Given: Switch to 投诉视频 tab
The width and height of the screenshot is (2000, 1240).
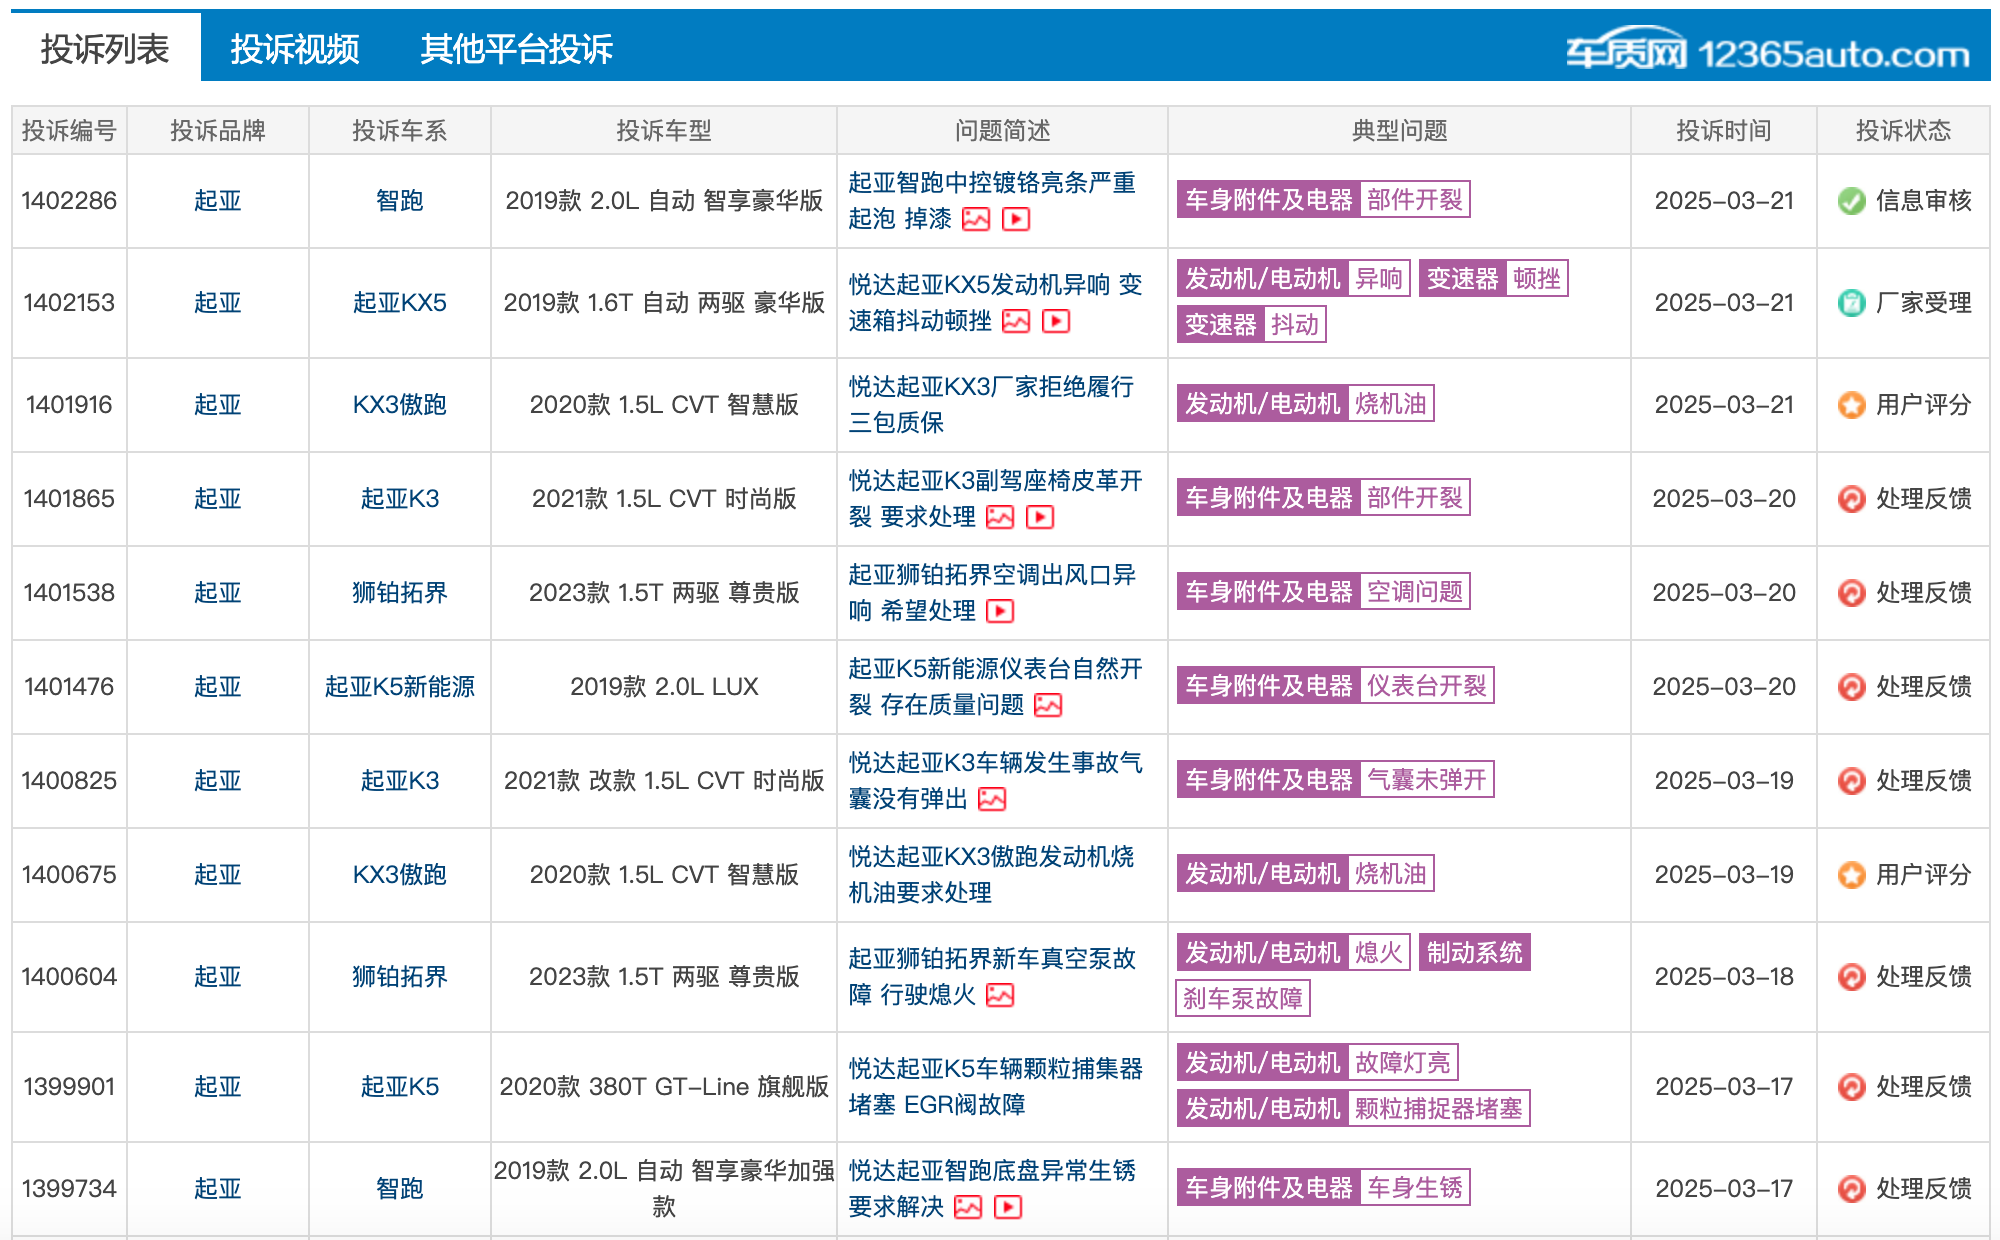Looking at the screenshot, I should coord(295,48).
